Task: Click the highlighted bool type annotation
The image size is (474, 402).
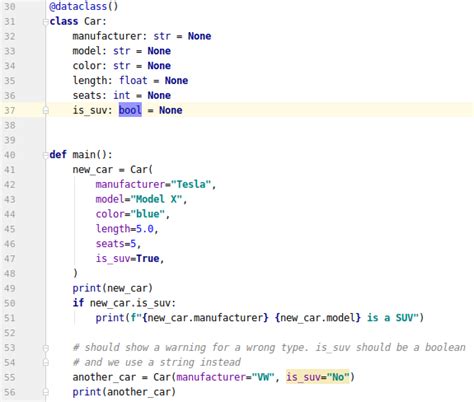Action: pyautogui.click(x=130, y=110)
